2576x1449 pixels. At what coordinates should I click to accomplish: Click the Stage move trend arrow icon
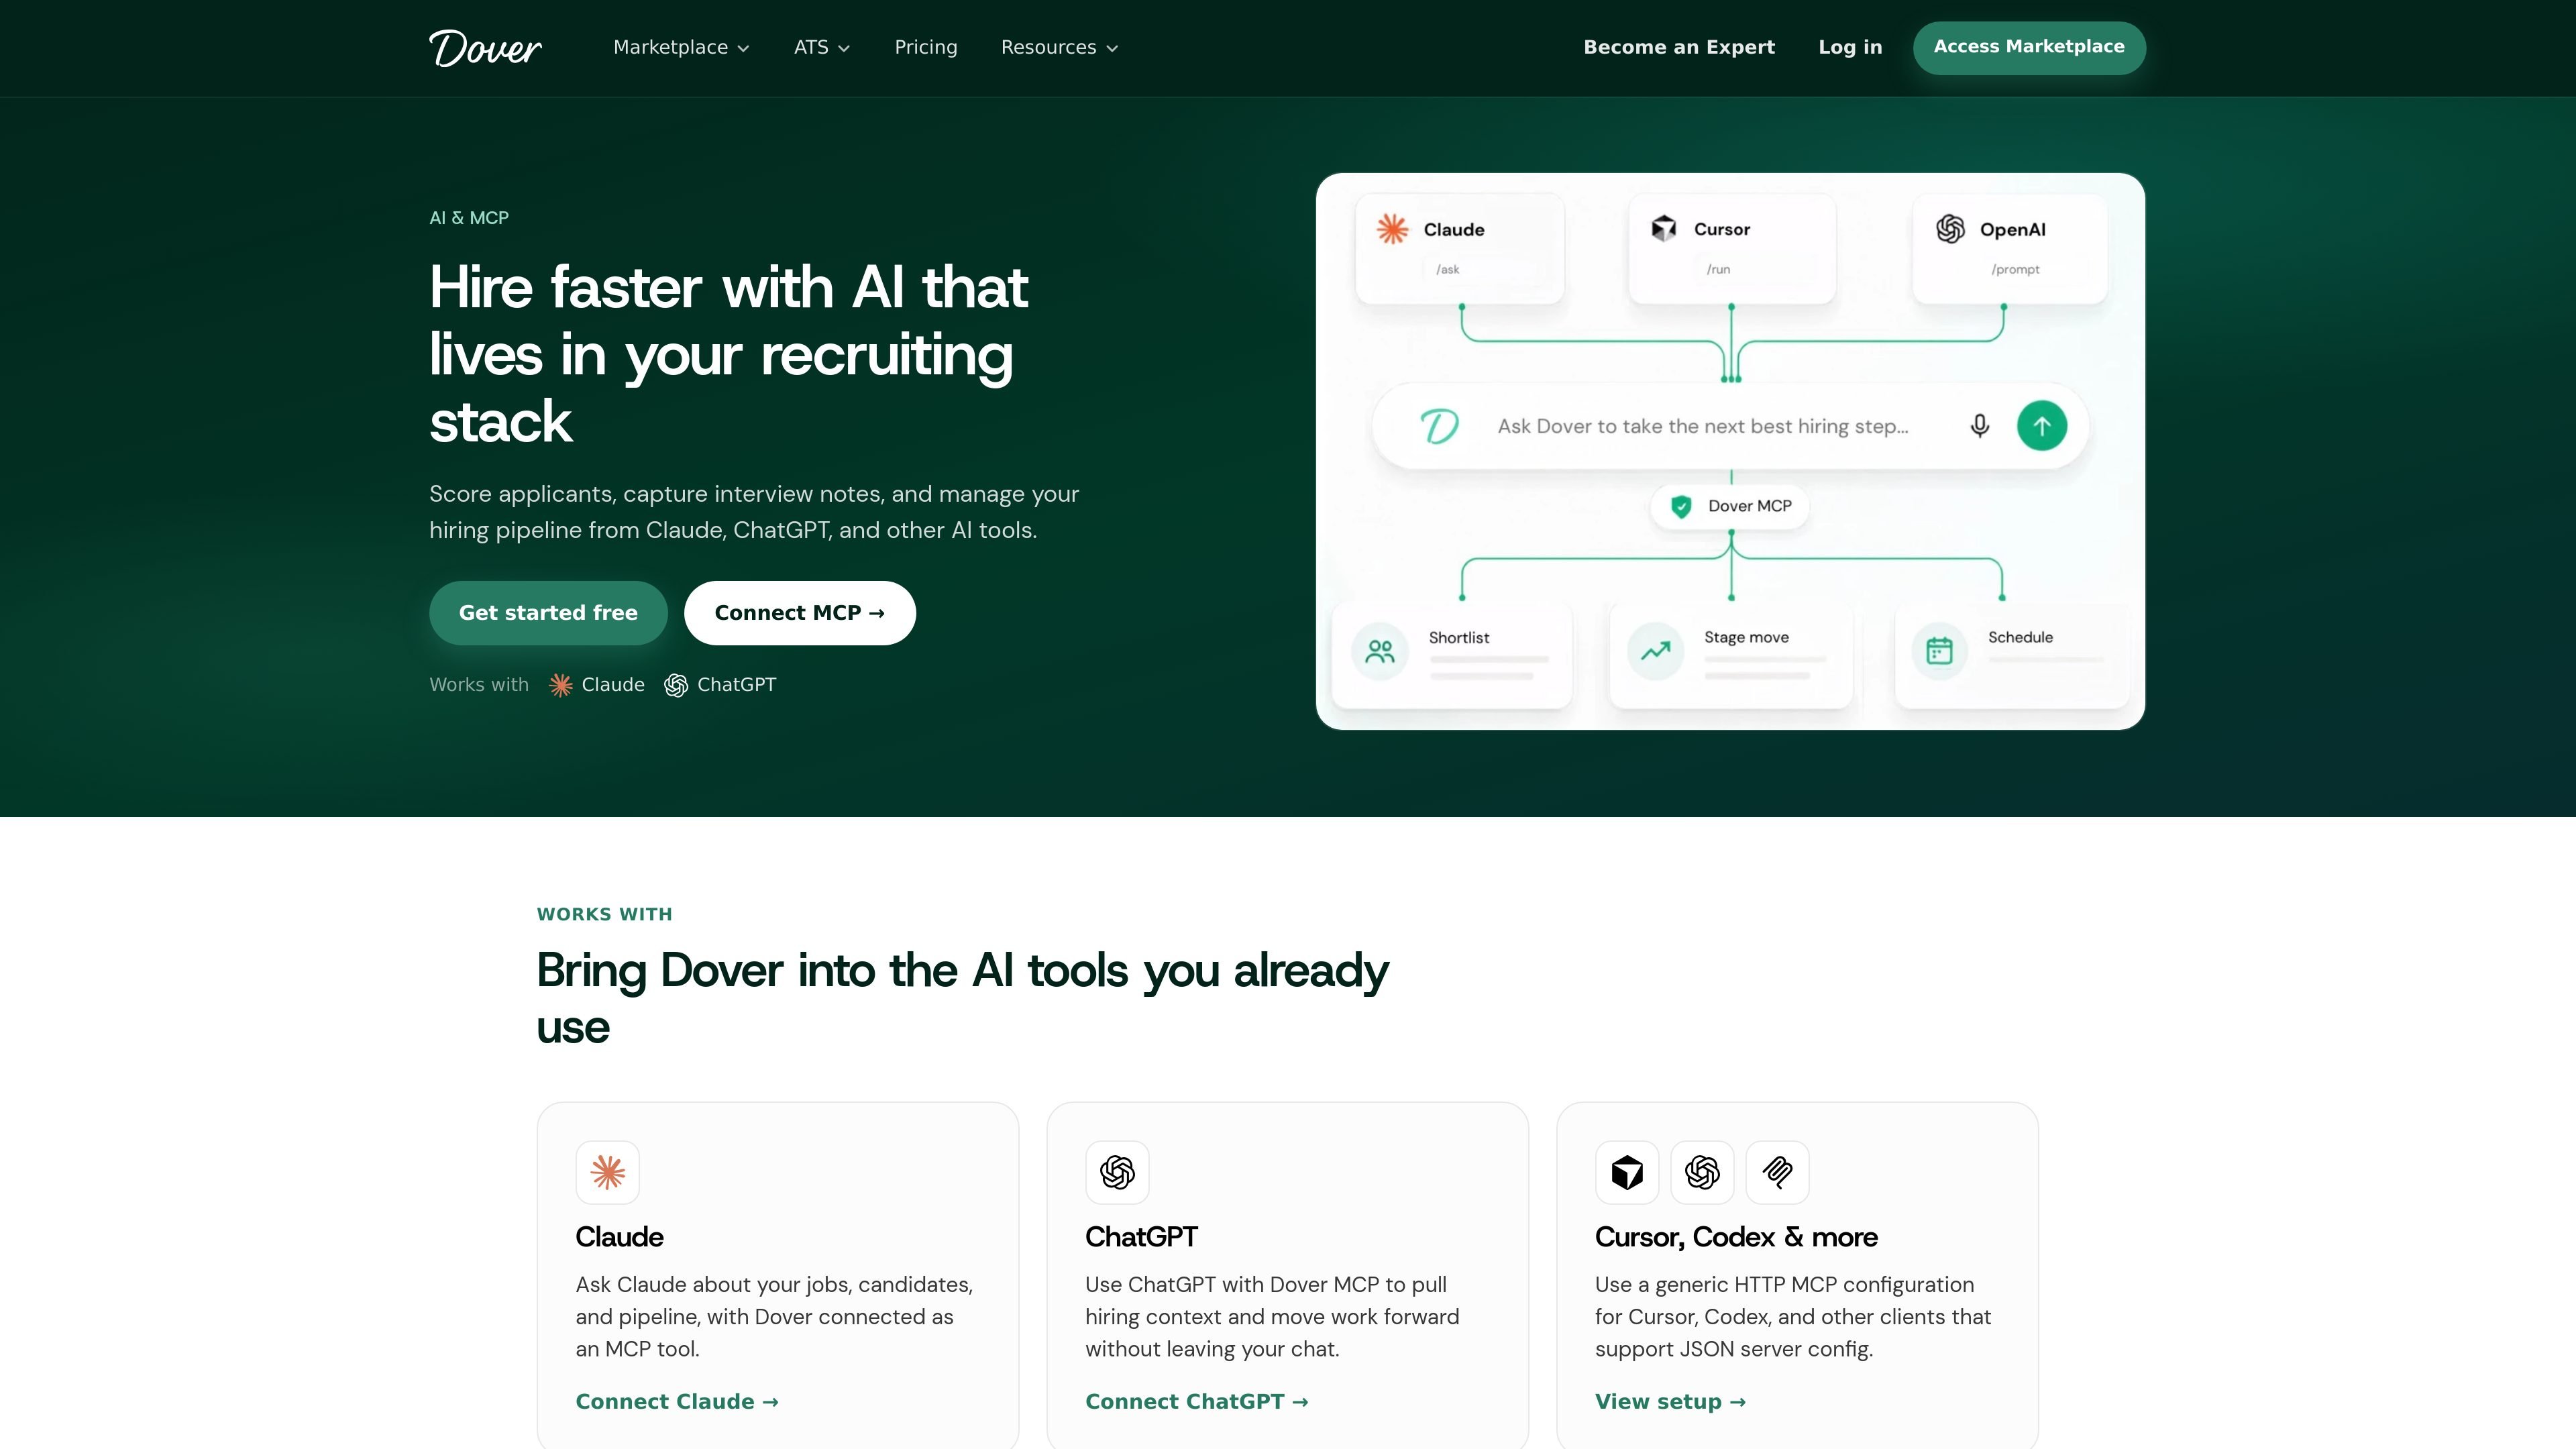pos(1655,652)
